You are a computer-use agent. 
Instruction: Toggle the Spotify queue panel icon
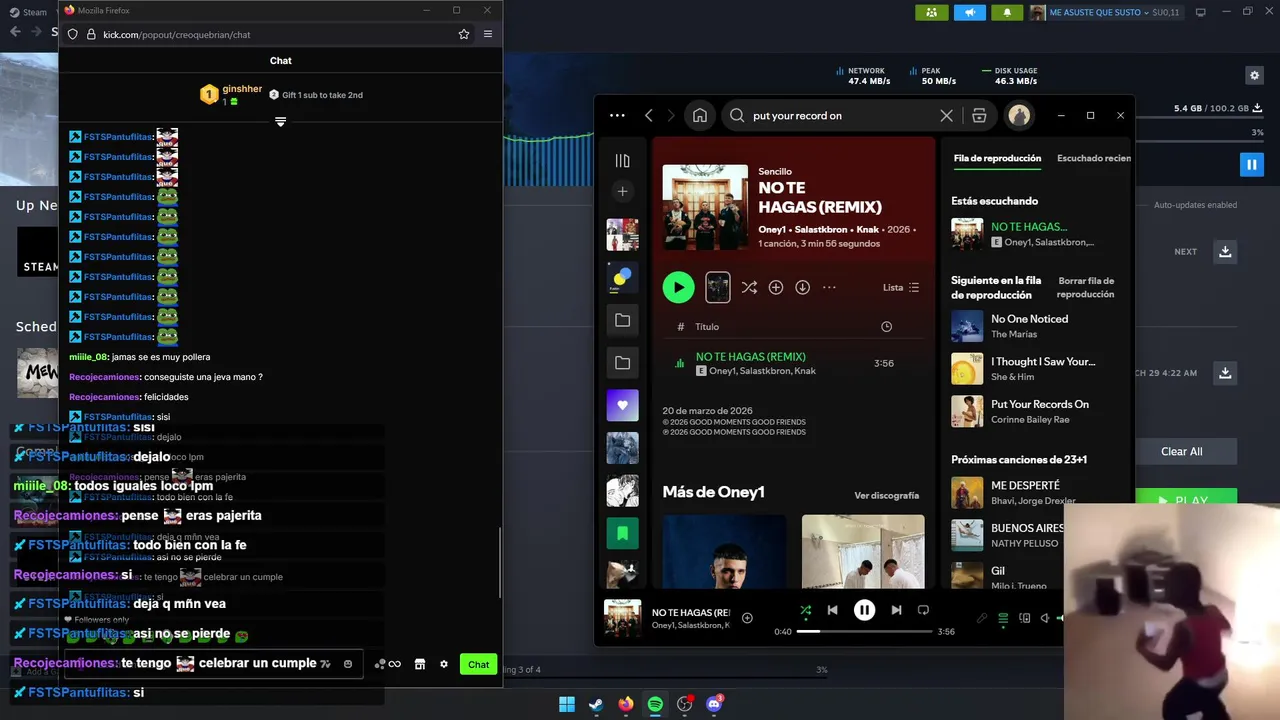tap(1003, 618)
